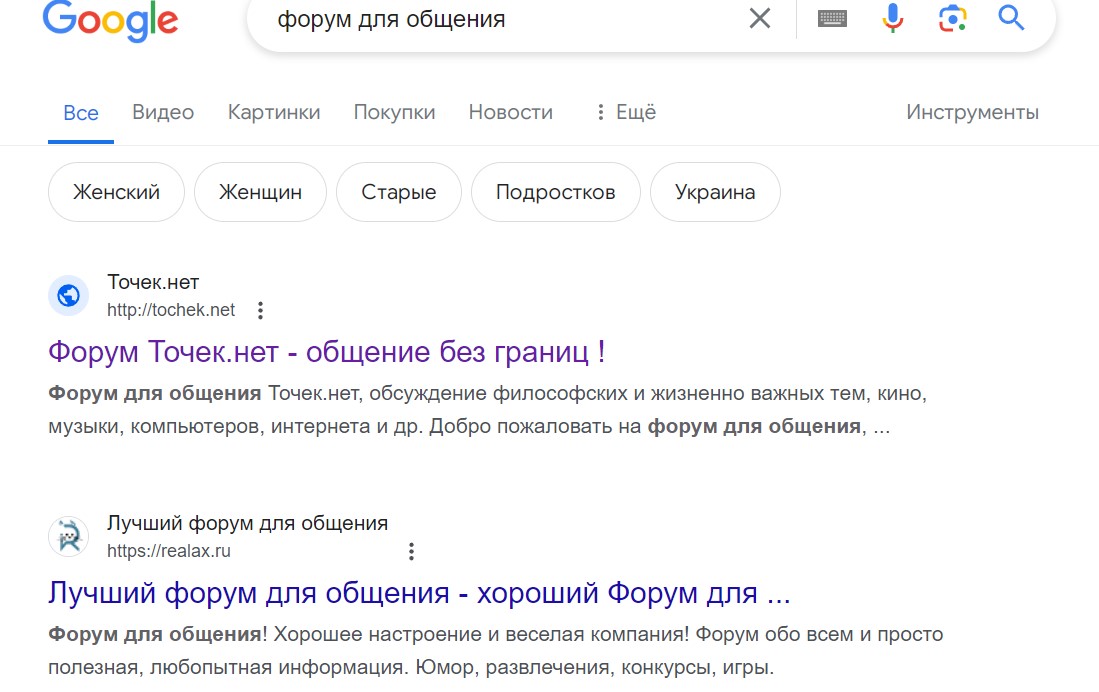Click the Точек.нет site name
1099x692 pixels.
coord(153,283)
